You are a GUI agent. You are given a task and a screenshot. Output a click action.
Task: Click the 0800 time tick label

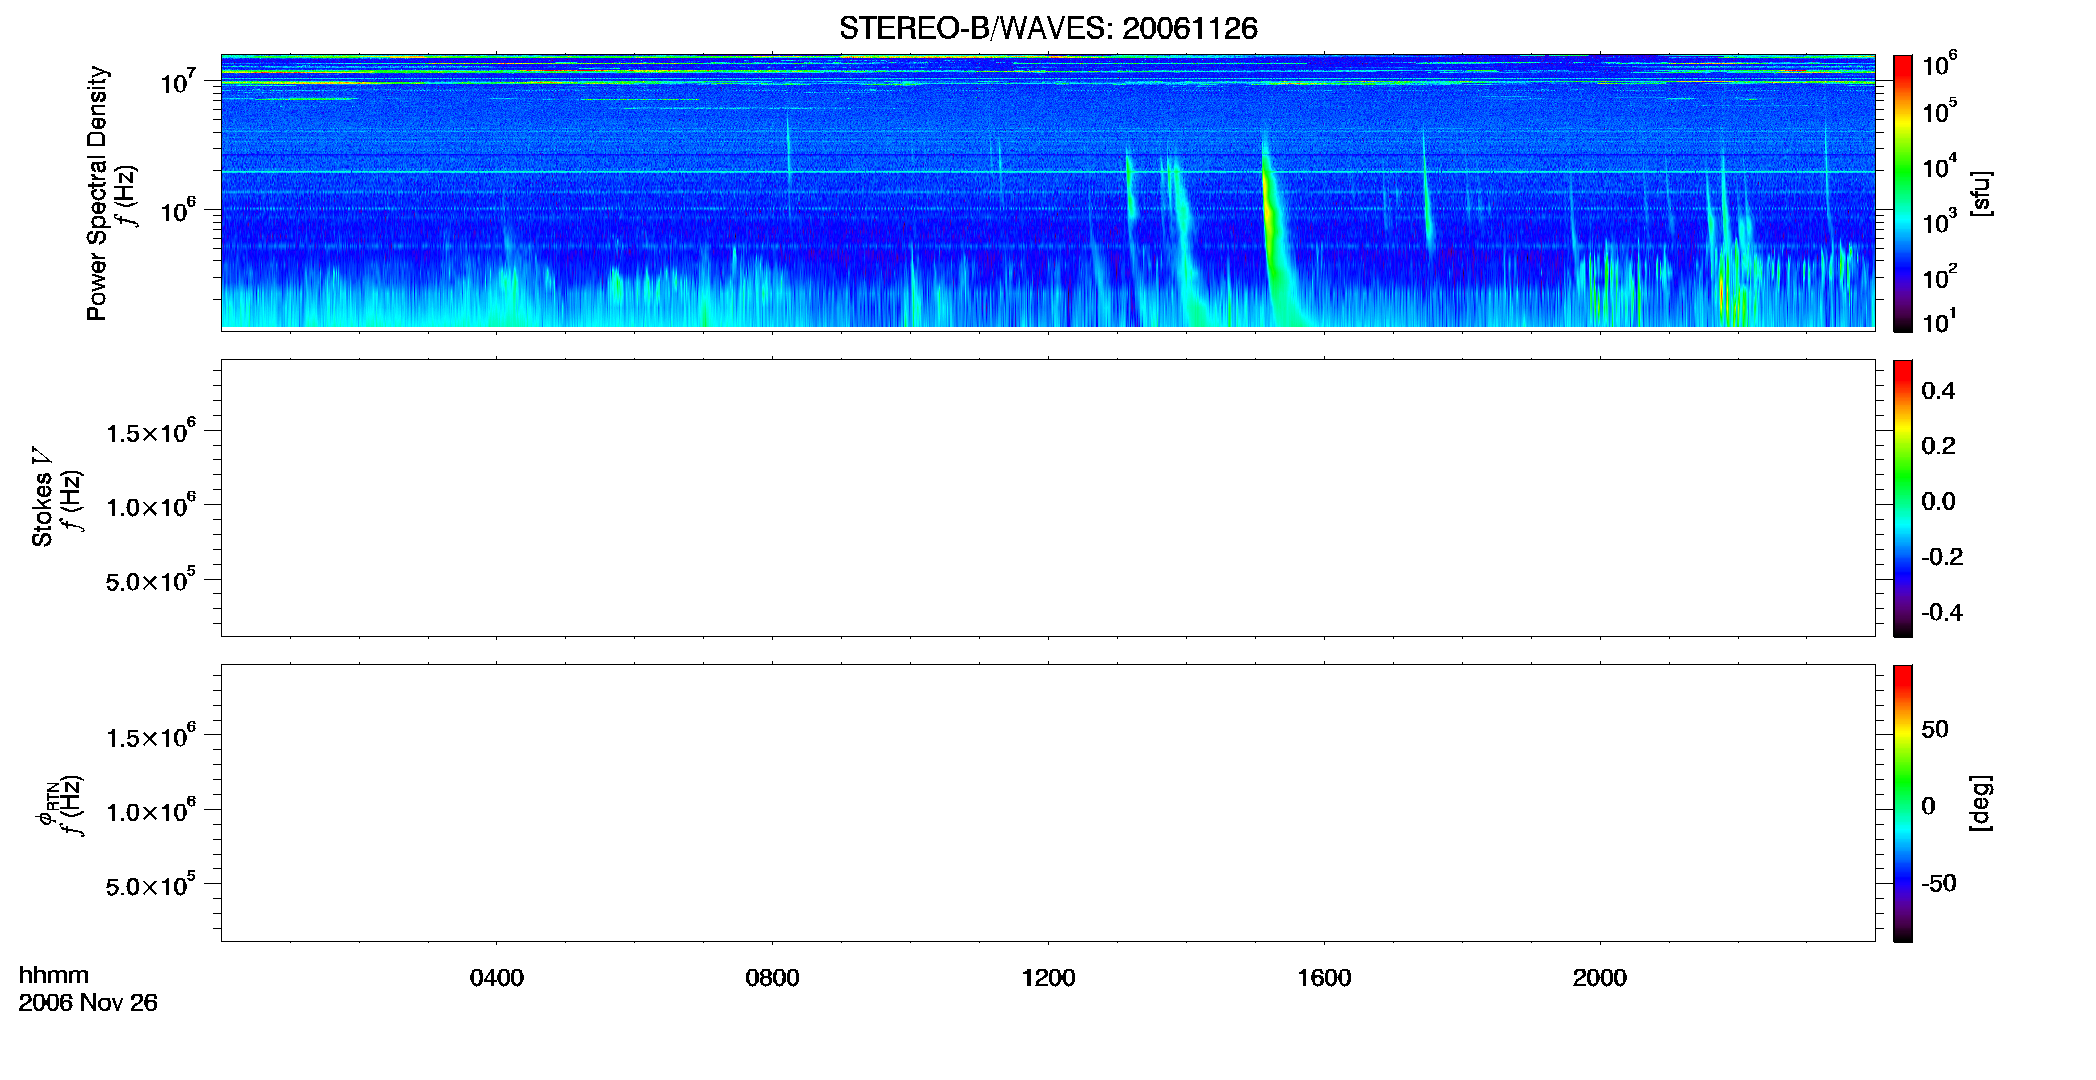tap(772, 978)
